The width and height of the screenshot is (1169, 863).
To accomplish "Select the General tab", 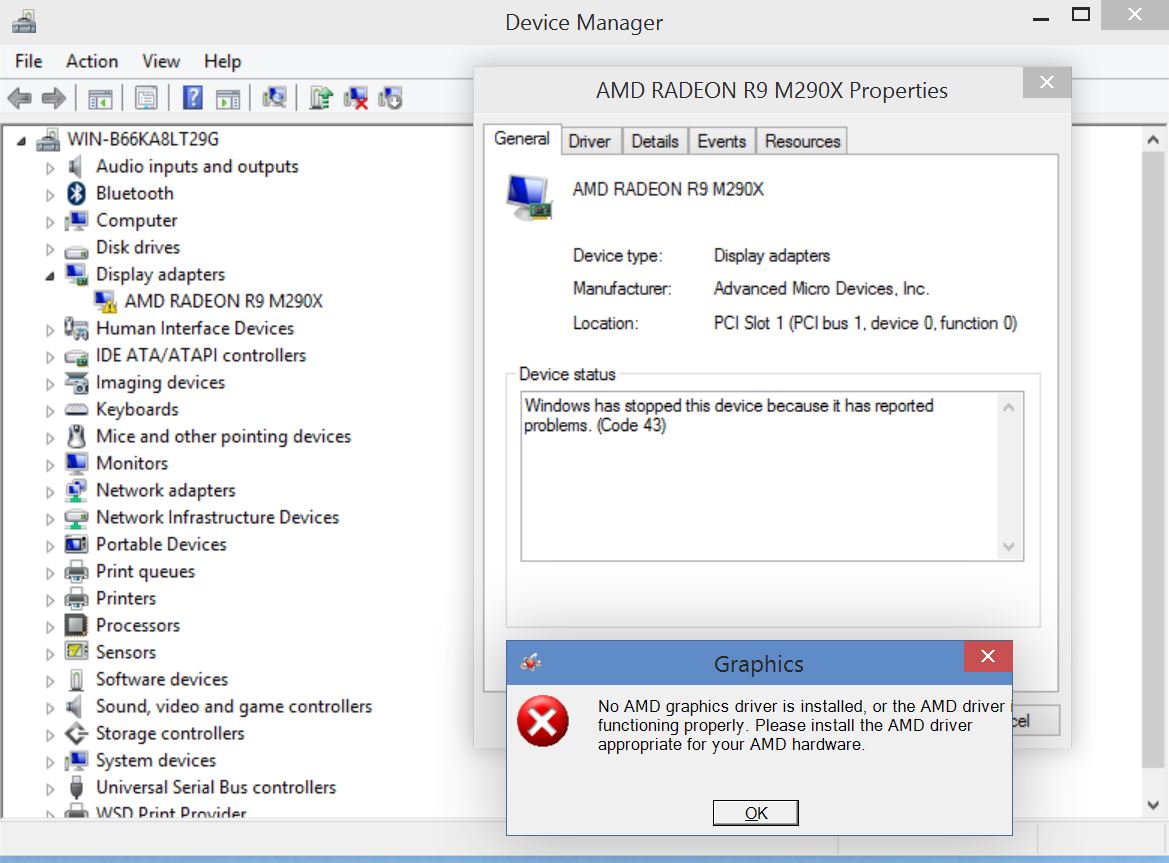I will click(522, 139).
